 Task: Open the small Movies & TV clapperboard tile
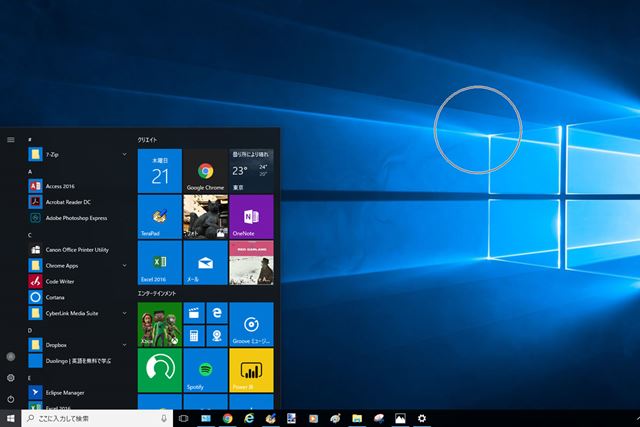click(x=194, y=313)
